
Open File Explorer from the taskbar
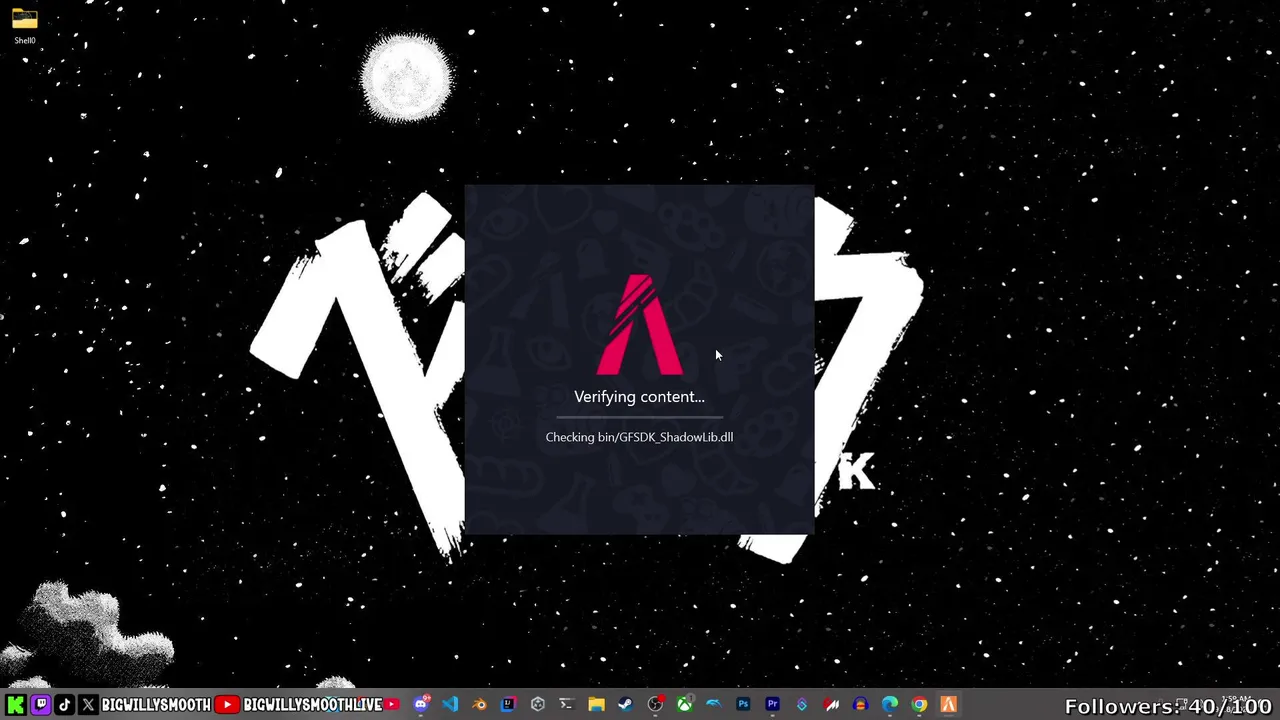tap(596, 704)
